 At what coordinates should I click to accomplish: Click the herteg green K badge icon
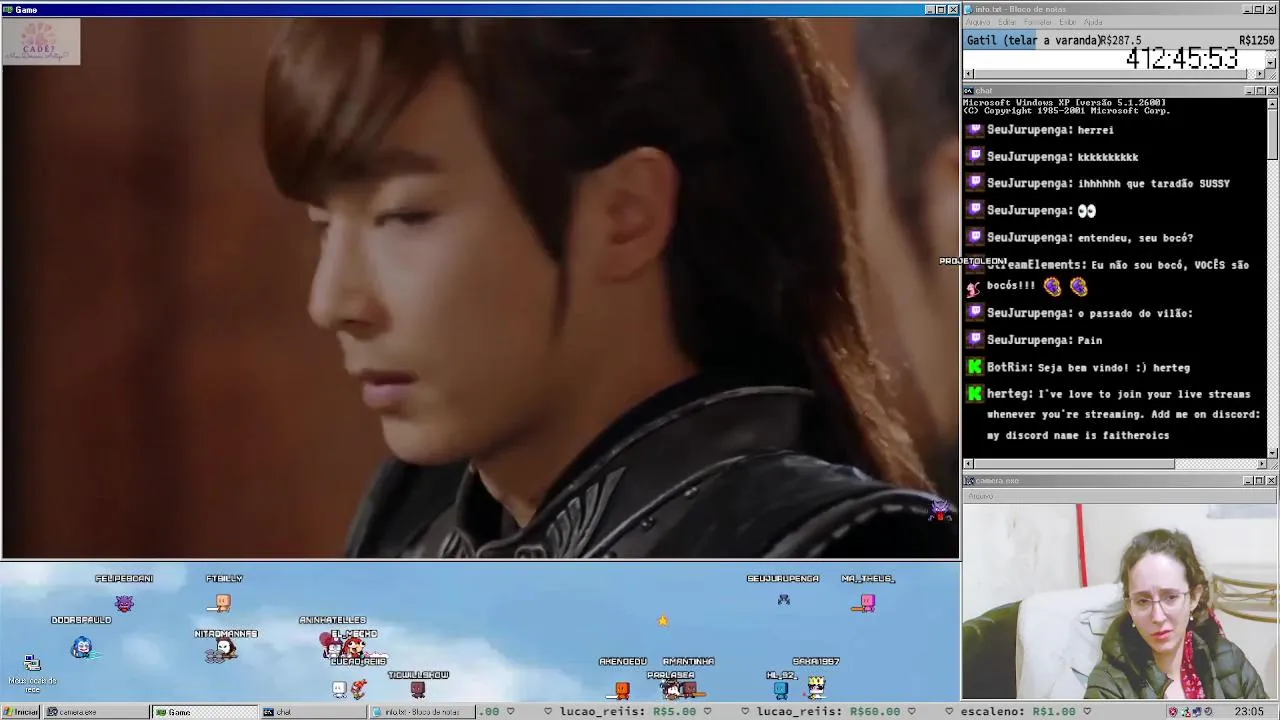975,394
